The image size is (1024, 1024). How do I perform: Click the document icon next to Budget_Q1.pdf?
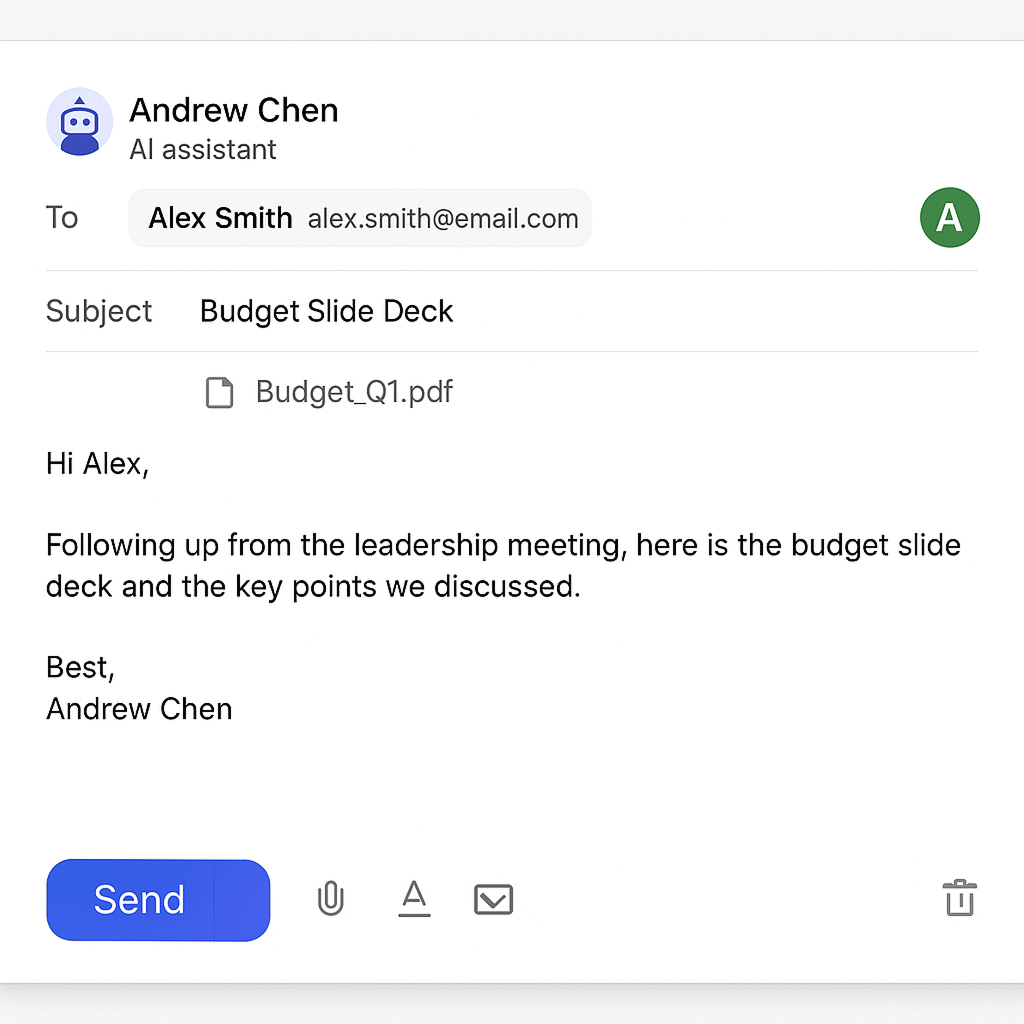click(x=219, y=392)
